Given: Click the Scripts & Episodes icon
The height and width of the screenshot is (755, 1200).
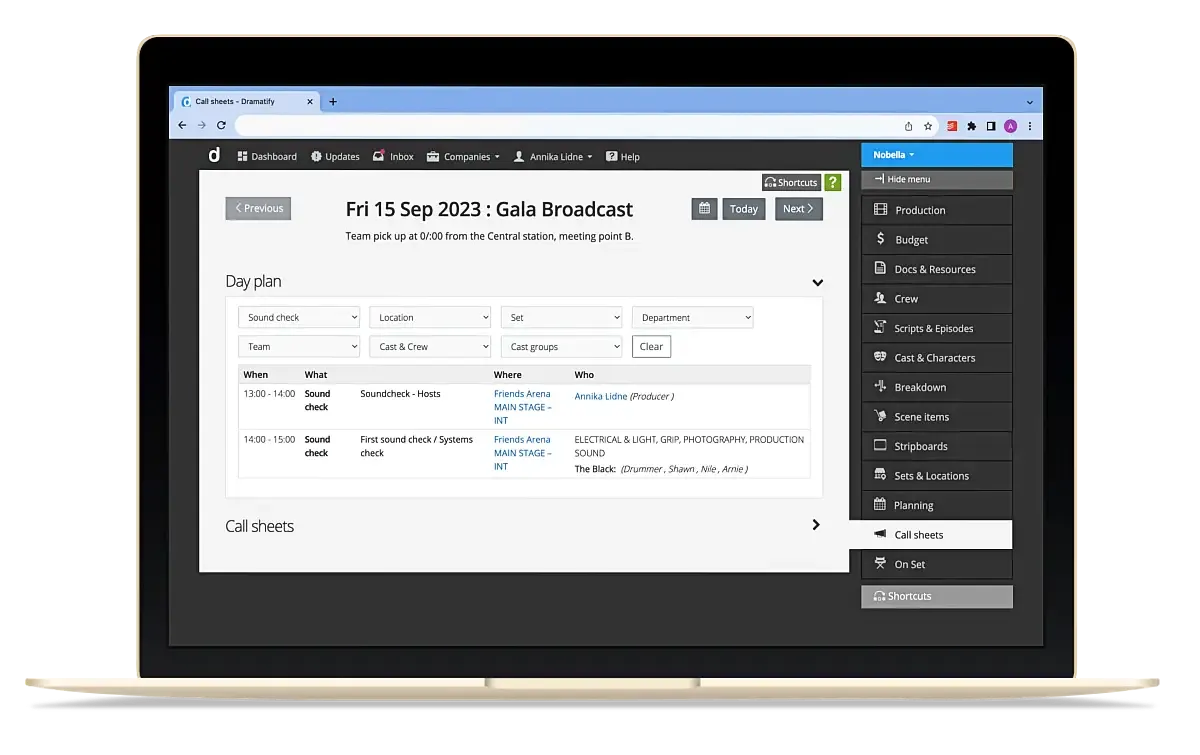Looking at the screenshot, I should coord(880,327).
